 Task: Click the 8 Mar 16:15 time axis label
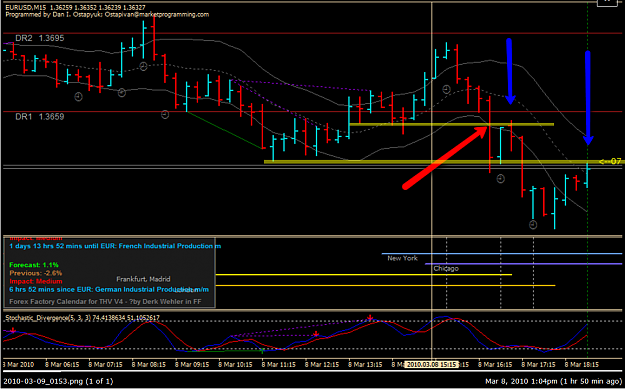[x=495, y=365]
